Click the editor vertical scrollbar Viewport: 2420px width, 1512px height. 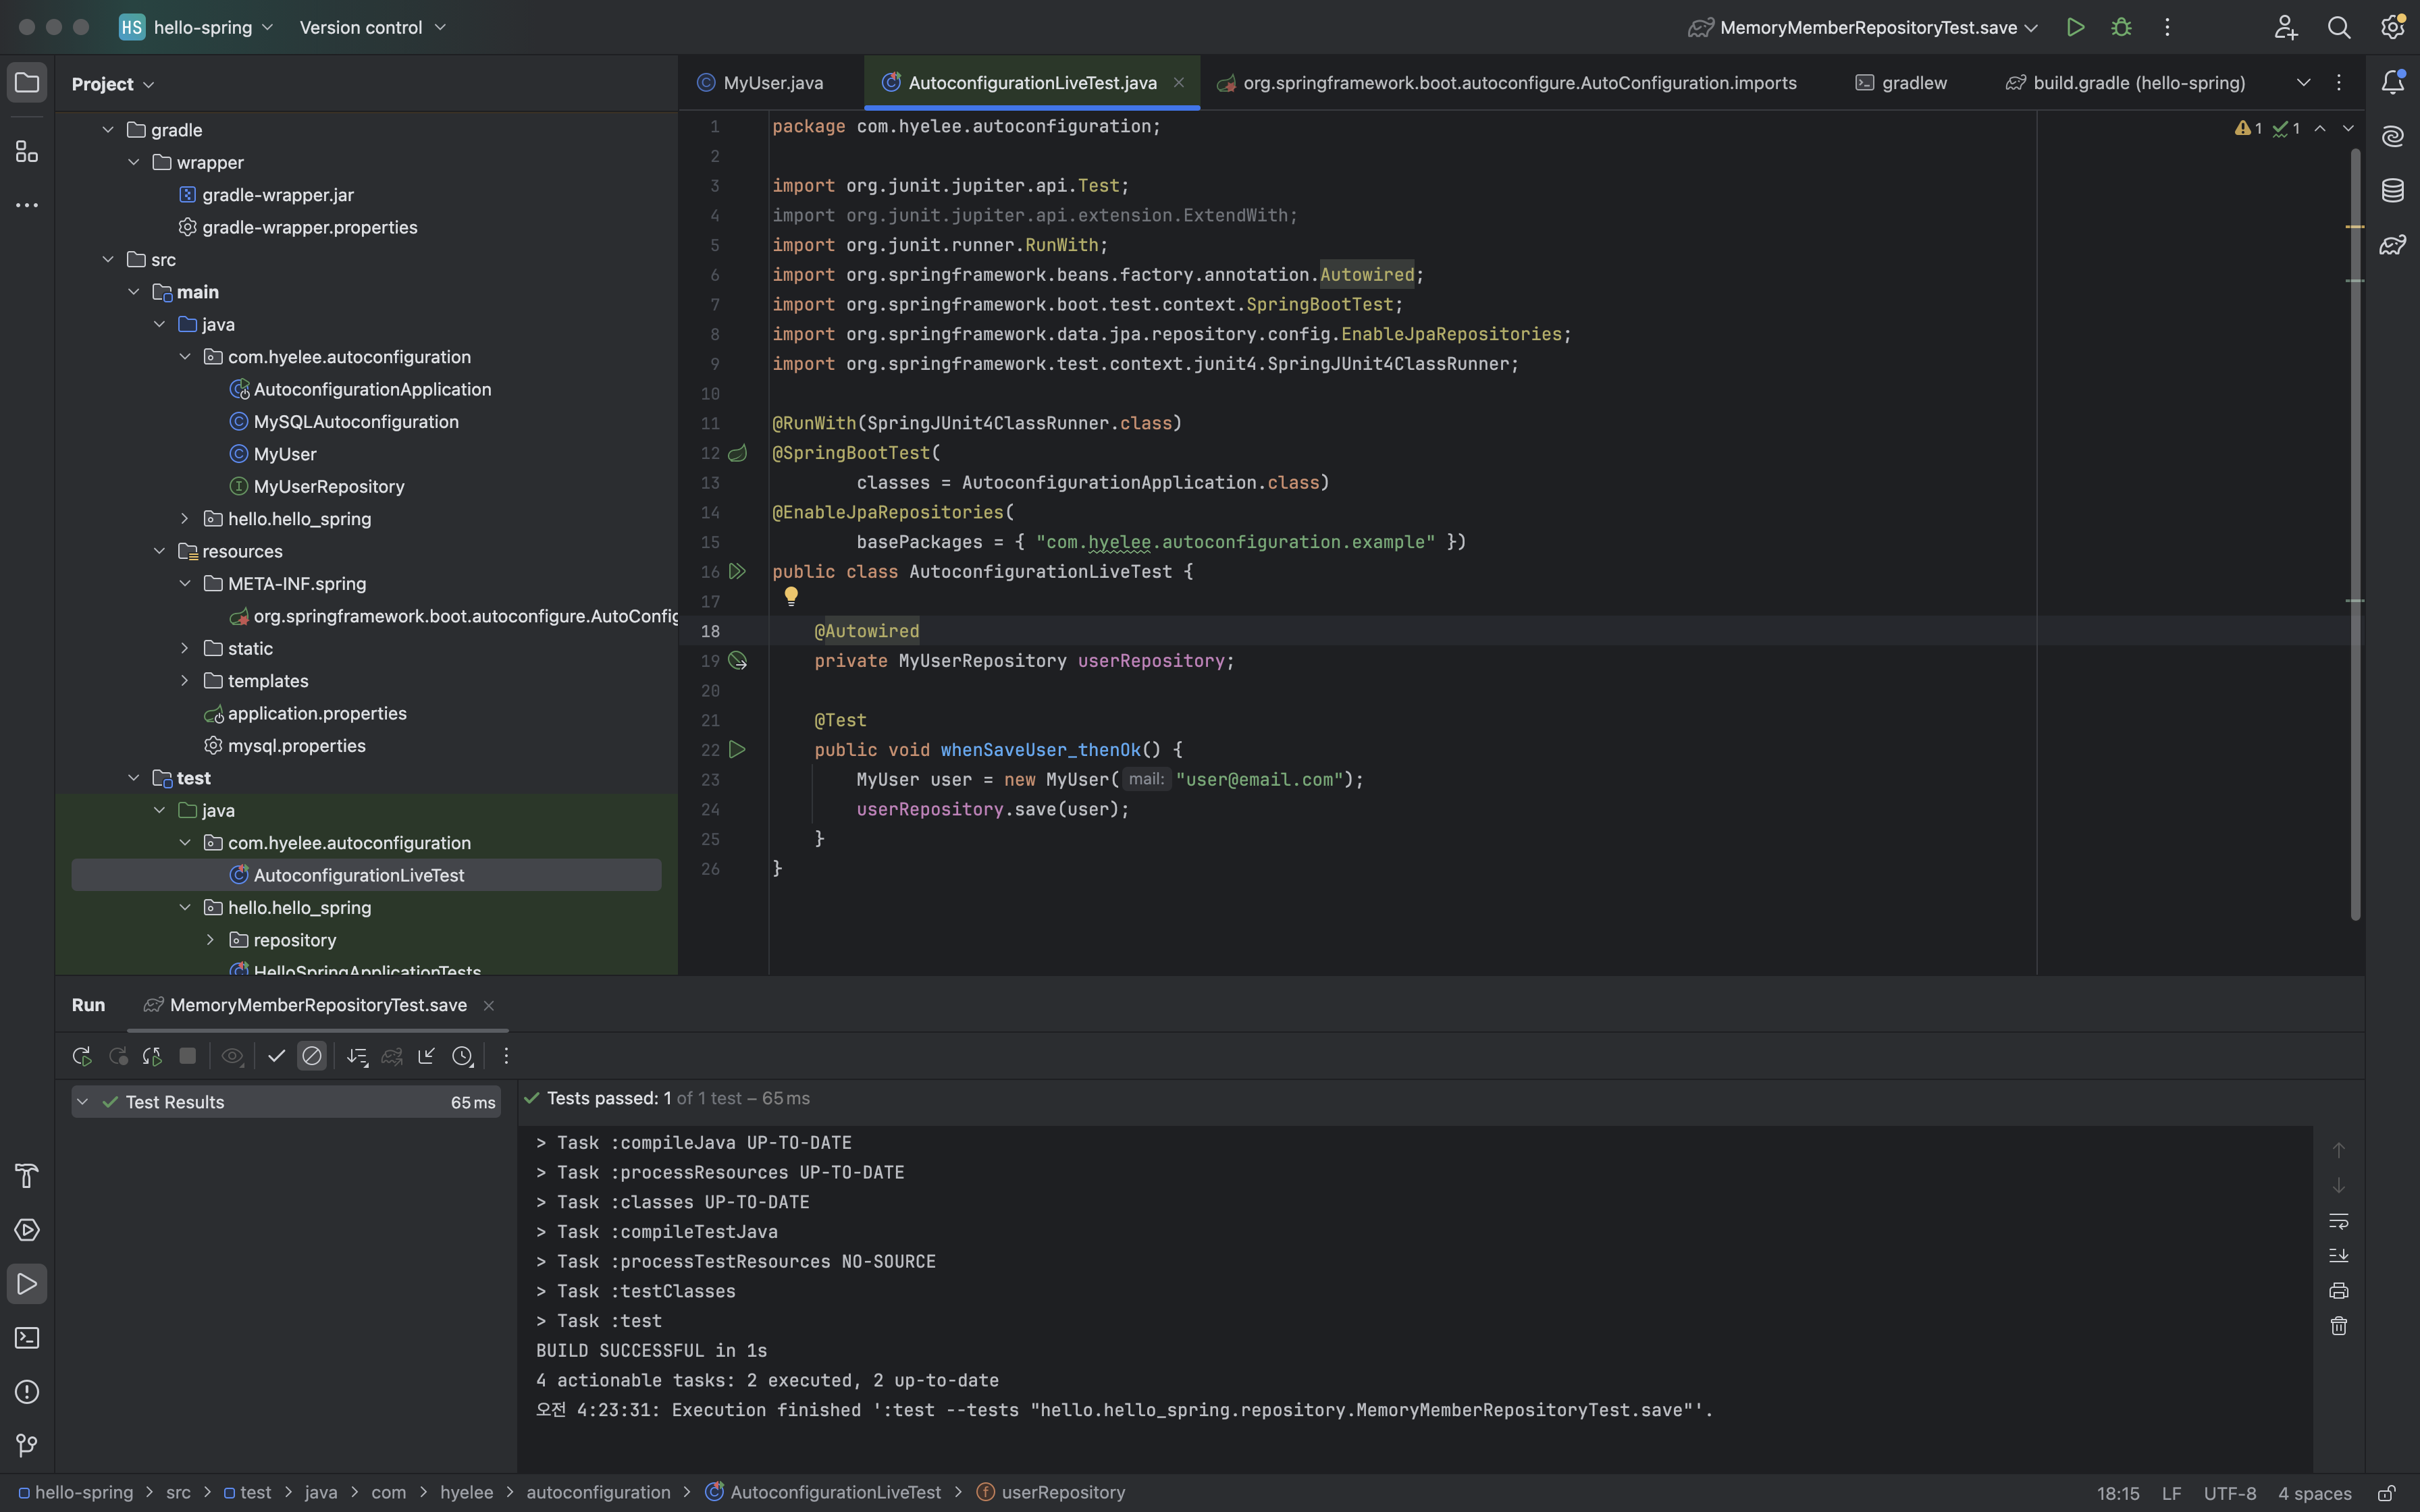click(x=2355, y=535)
